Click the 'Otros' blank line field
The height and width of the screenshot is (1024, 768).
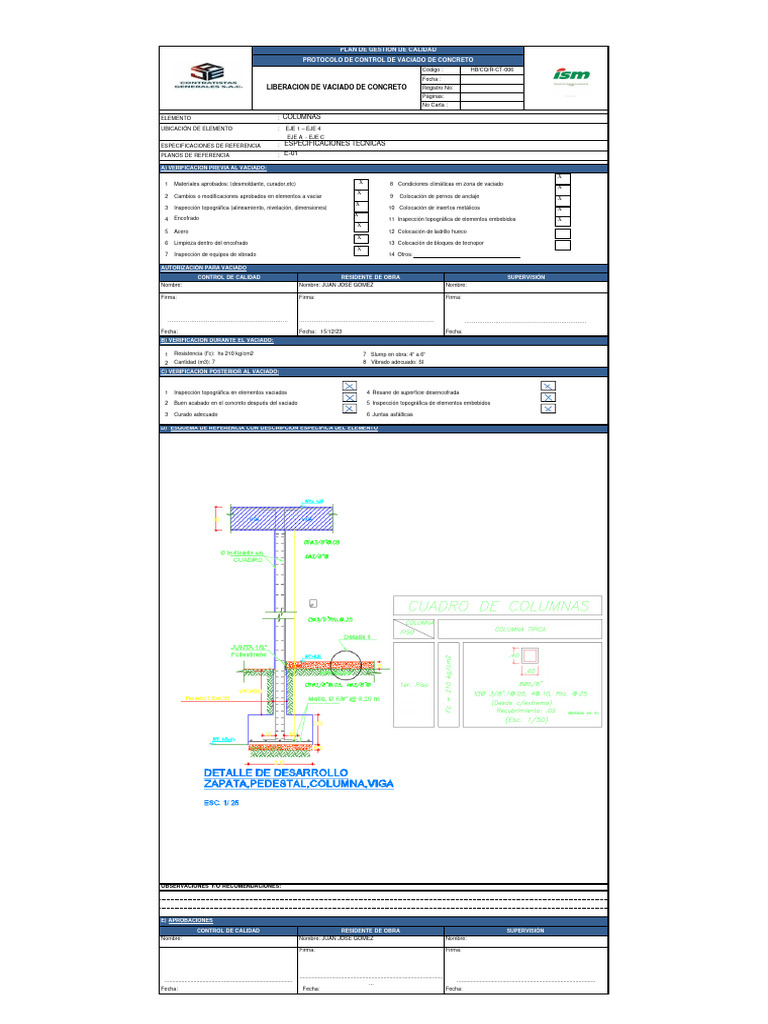click(x=467, y=255)
